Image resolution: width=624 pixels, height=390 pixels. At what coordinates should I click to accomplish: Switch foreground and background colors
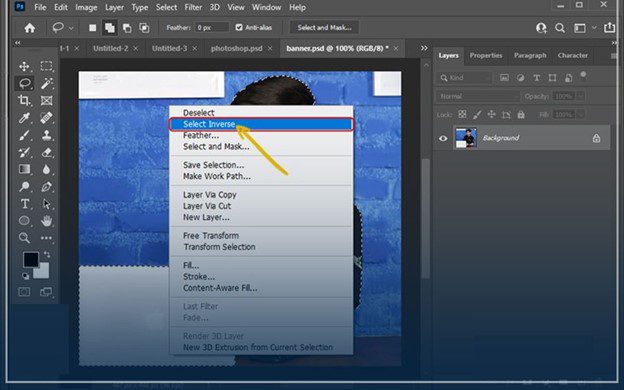tap(47, 255)
